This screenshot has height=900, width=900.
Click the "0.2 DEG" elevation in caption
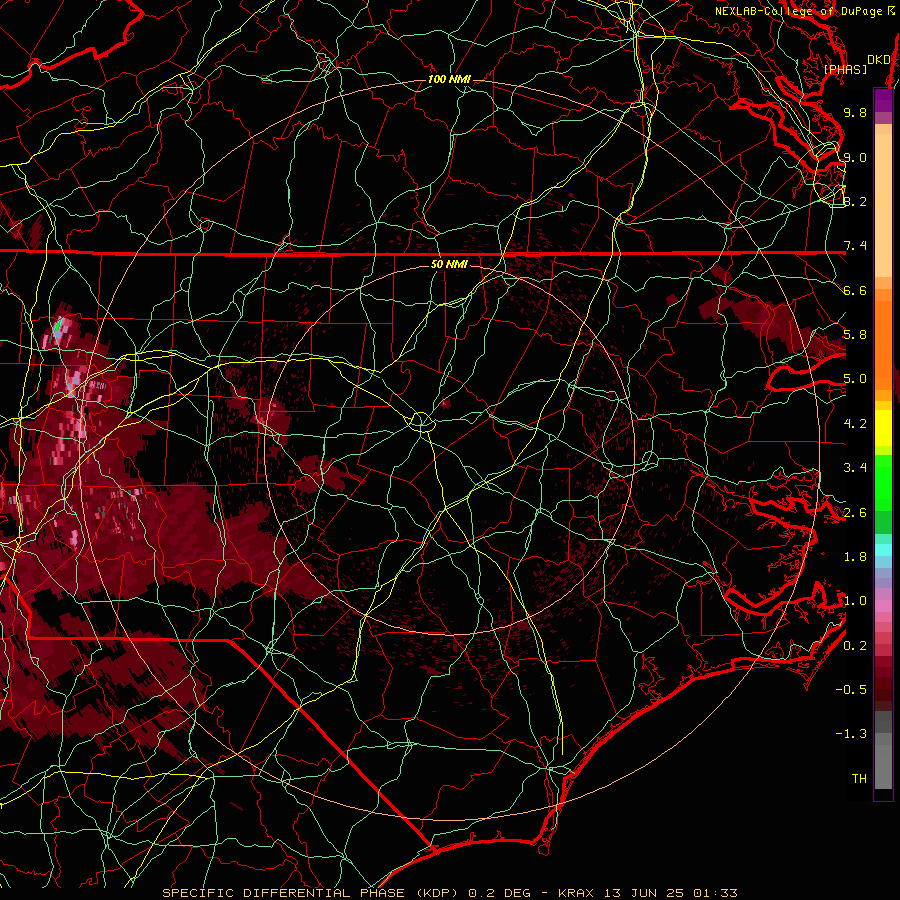500,893
